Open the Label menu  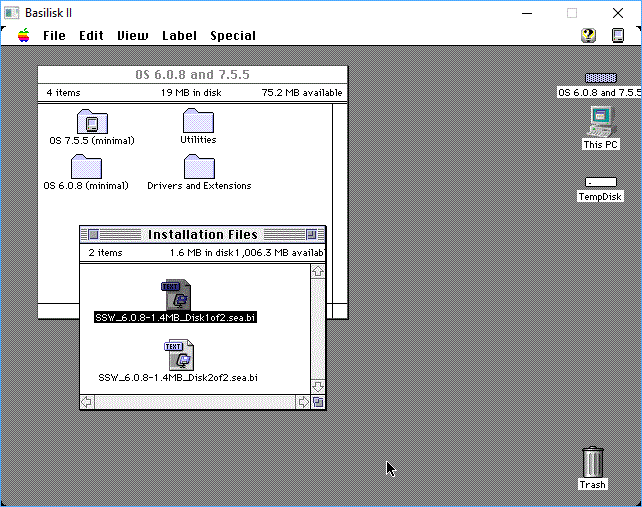179,36
